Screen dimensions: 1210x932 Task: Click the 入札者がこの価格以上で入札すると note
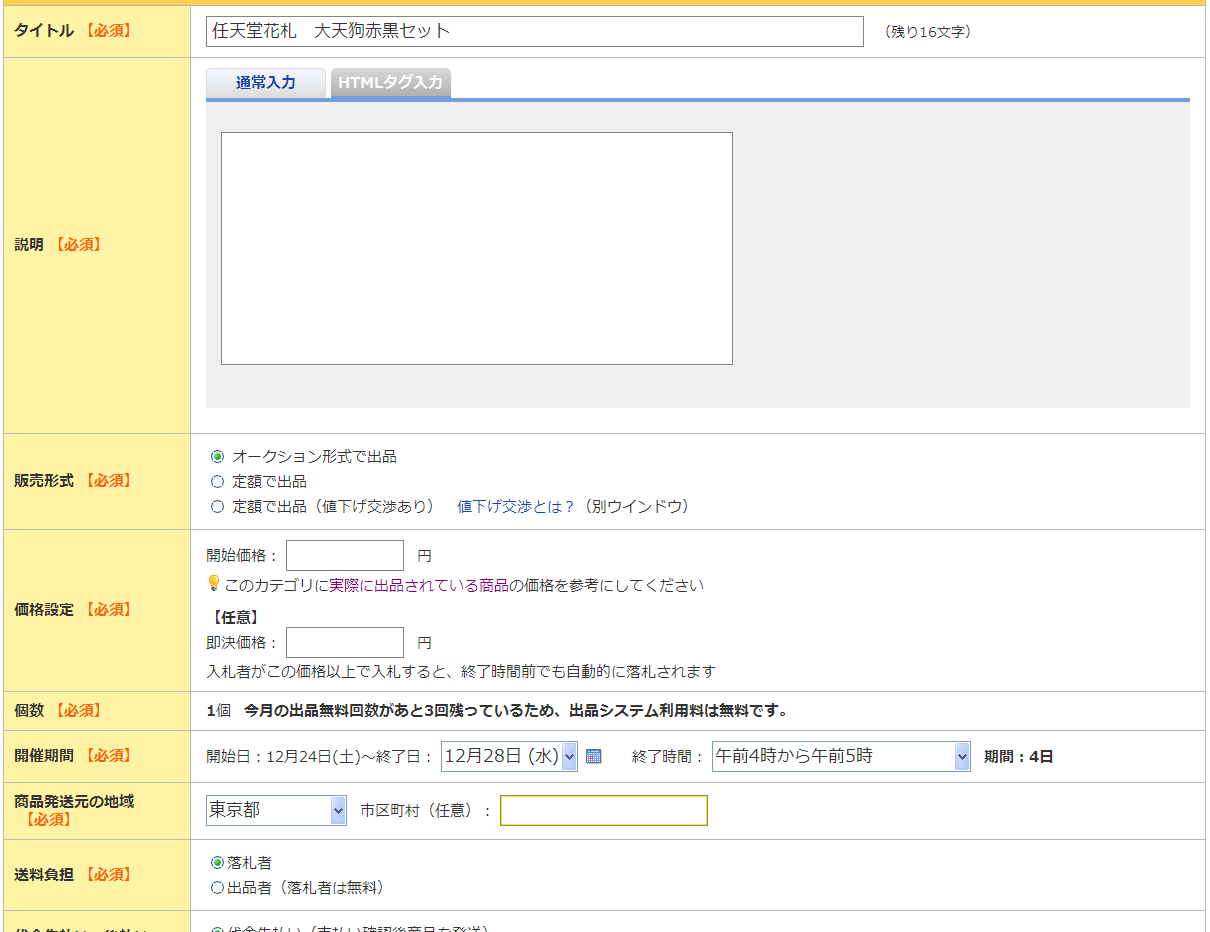point(461,671)
